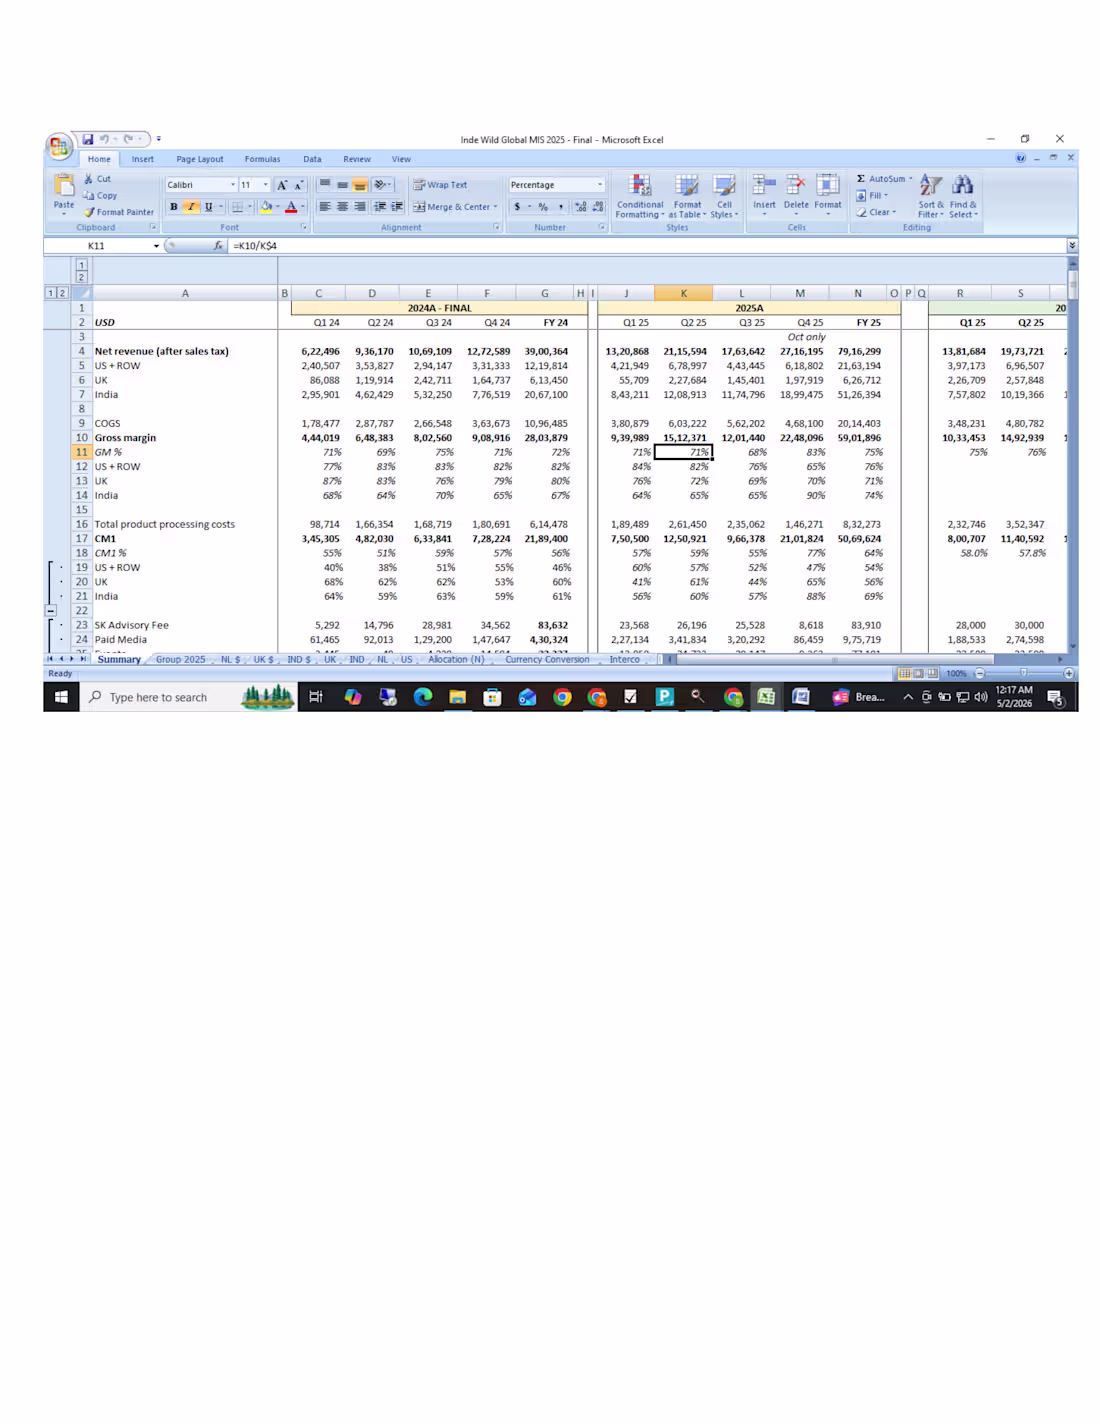Expand the AutoSum dropdown arrow
The width and height of the screenshot is (1100, 1424).
[910, 179]
